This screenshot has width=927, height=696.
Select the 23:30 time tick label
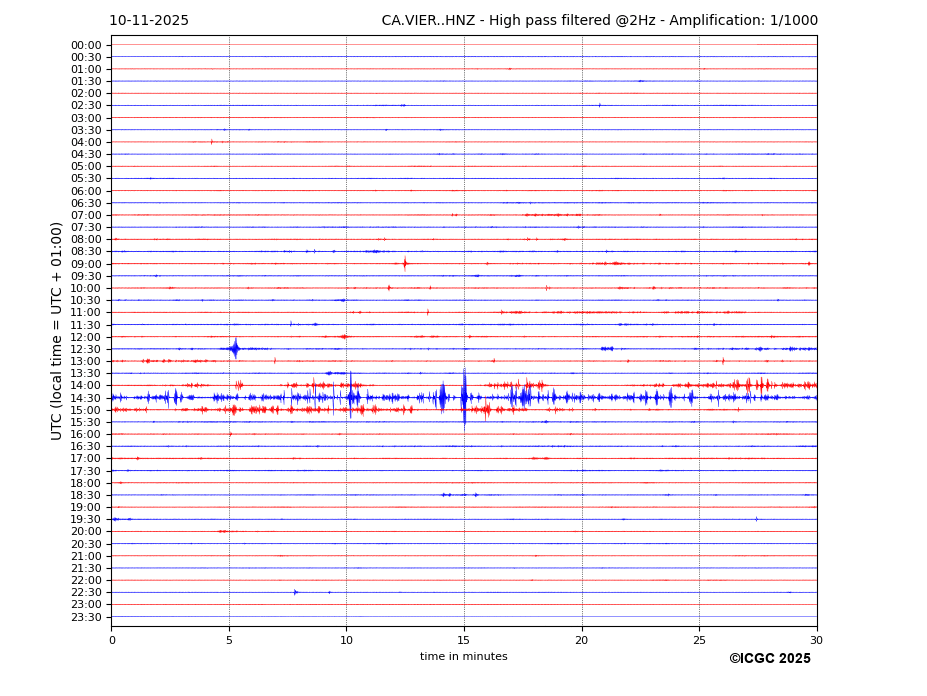86,617
